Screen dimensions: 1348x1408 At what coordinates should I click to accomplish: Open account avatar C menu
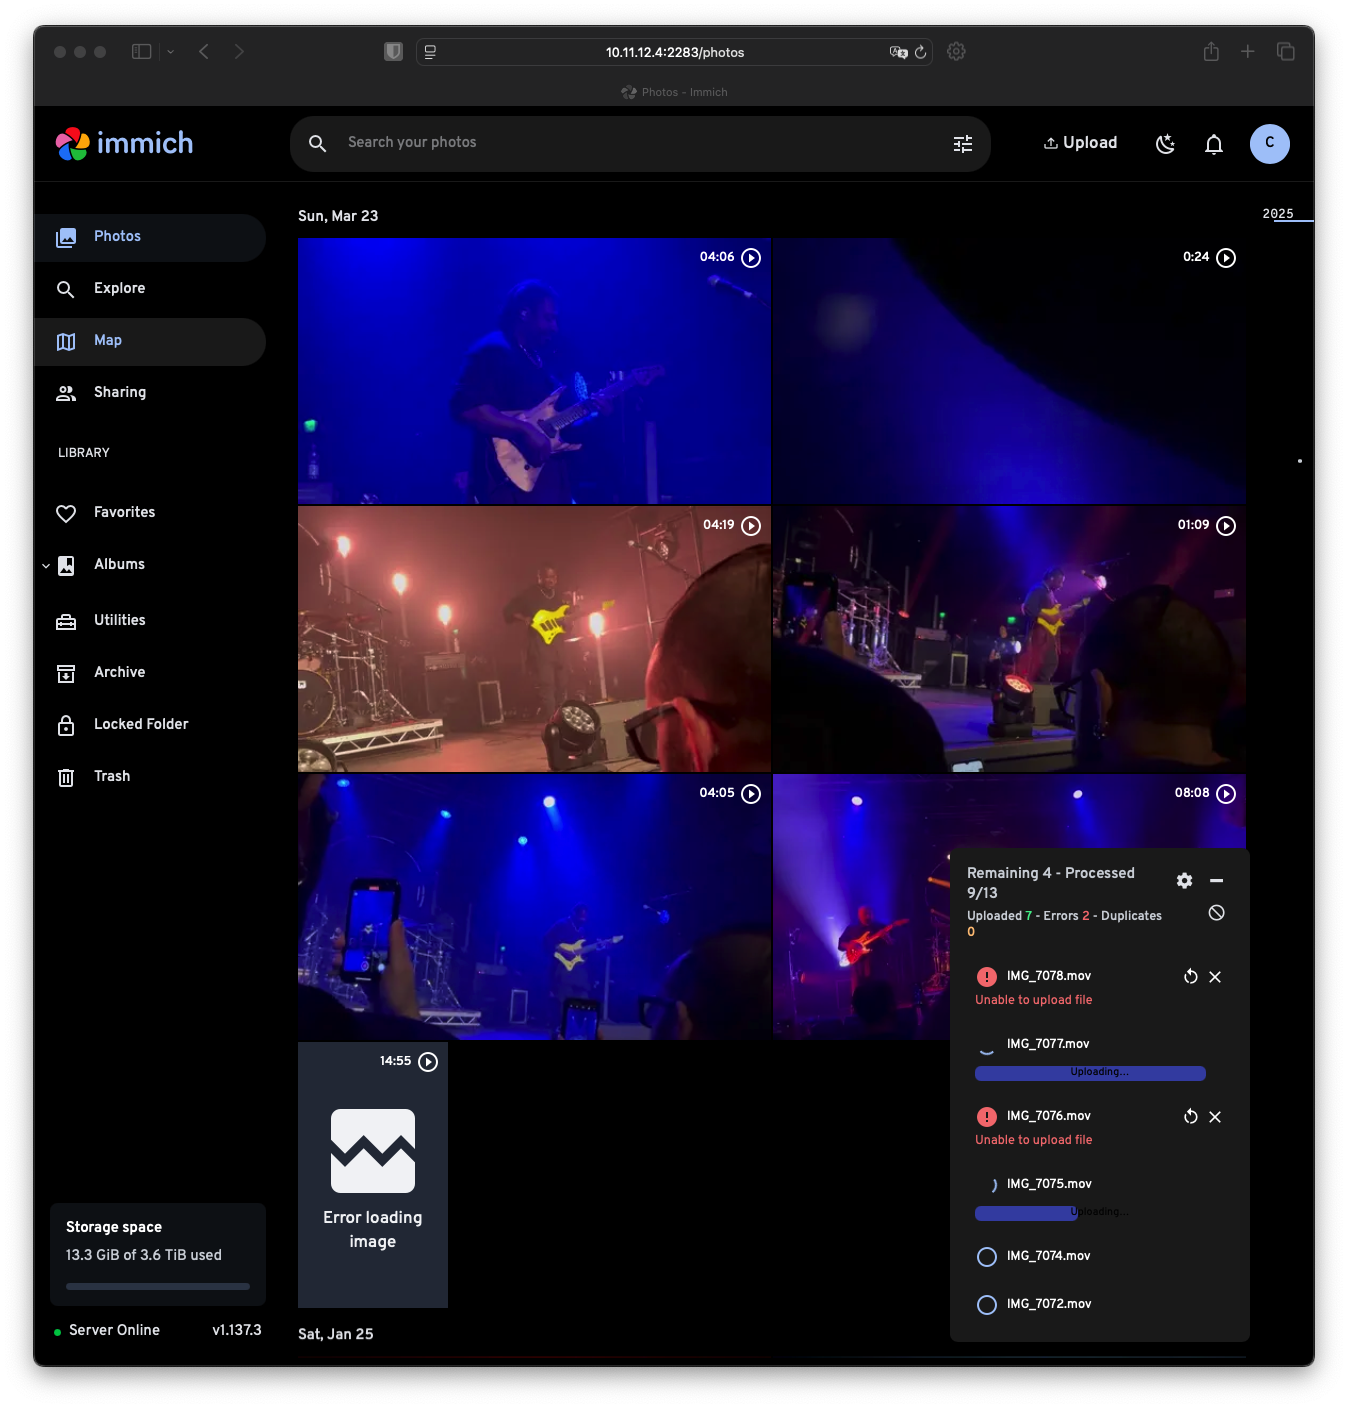1270,143
